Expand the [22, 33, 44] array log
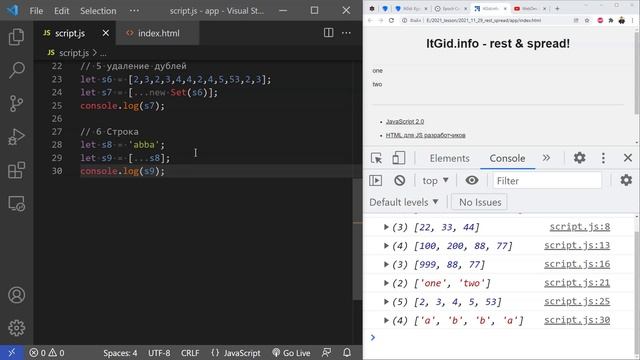The height and width of the screenshot is (360, 640). click(x=386, y=227)
